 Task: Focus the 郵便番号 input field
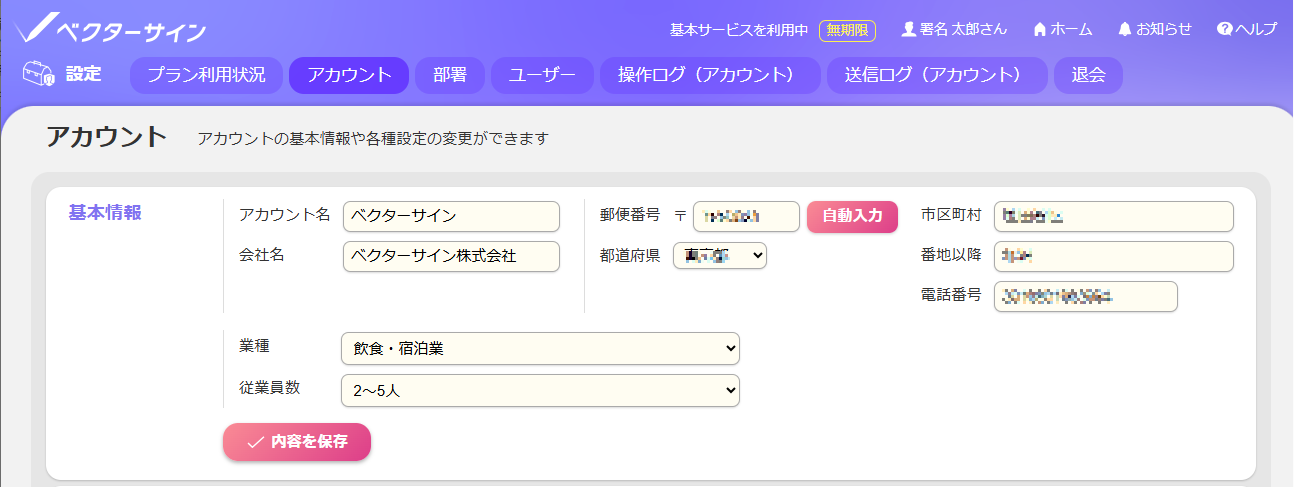click(746, 216)
